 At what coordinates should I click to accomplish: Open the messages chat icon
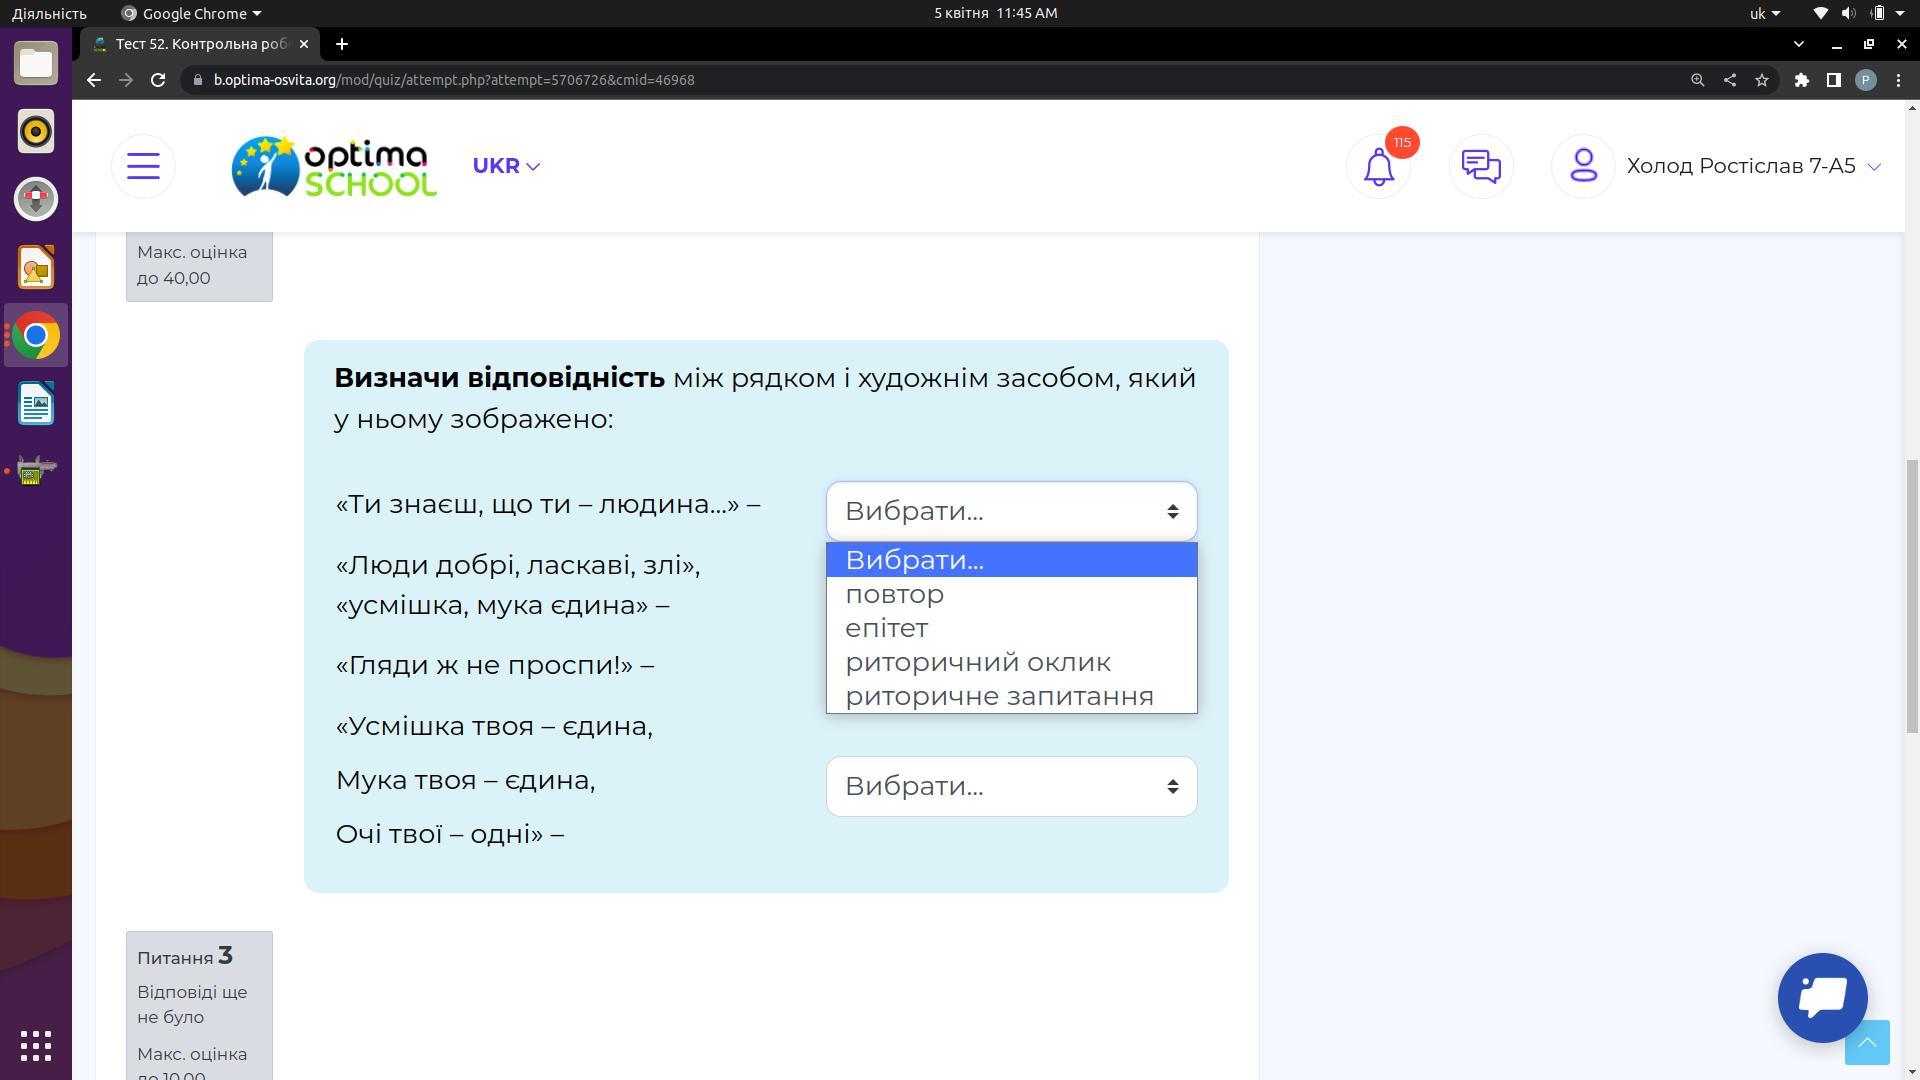point(1481,166)
